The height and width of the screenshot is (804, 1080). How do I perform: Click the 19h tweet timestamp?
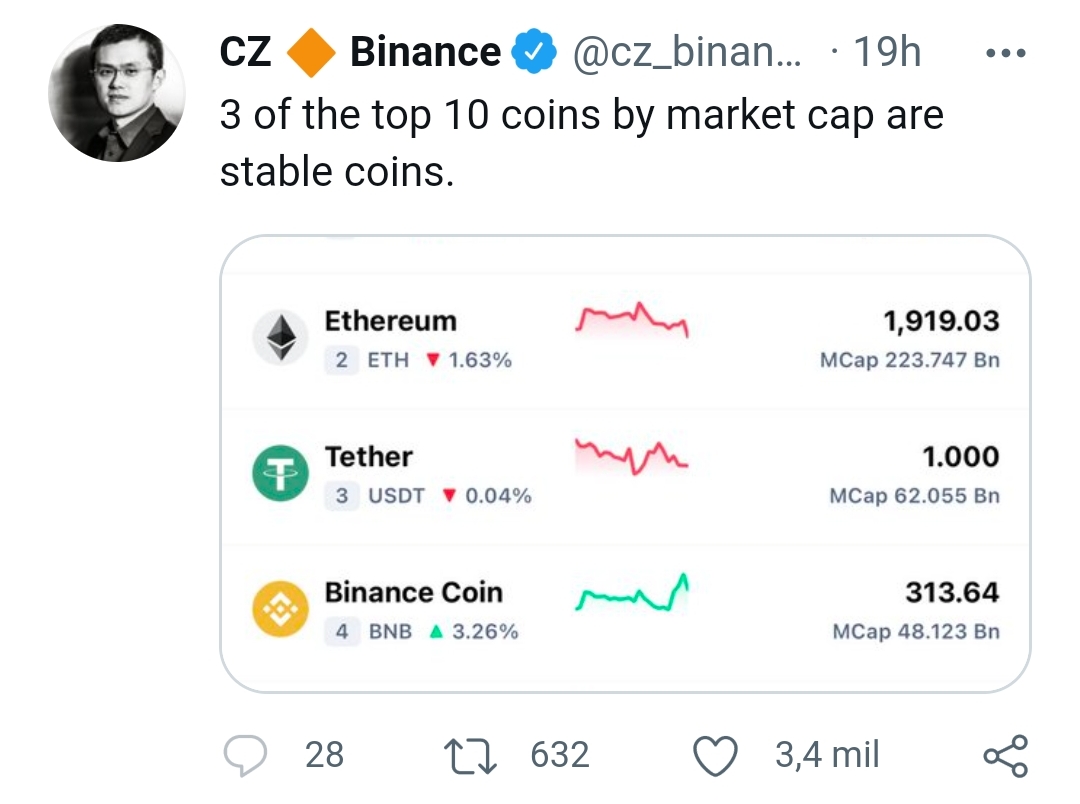coord(886,52)
